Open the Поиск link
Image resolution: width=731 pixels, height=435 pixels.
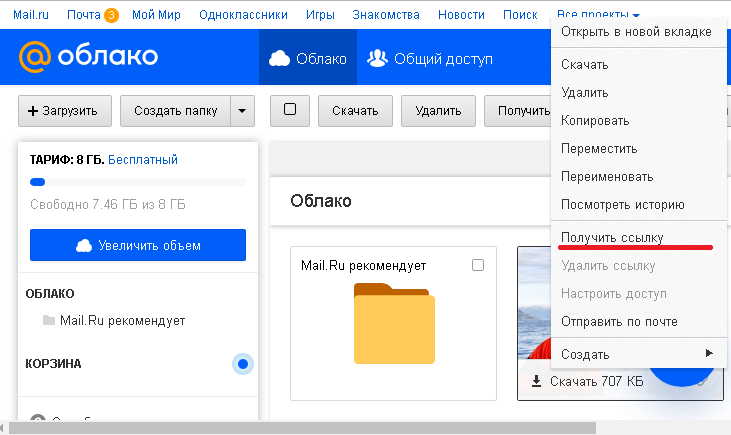[520, 15]
